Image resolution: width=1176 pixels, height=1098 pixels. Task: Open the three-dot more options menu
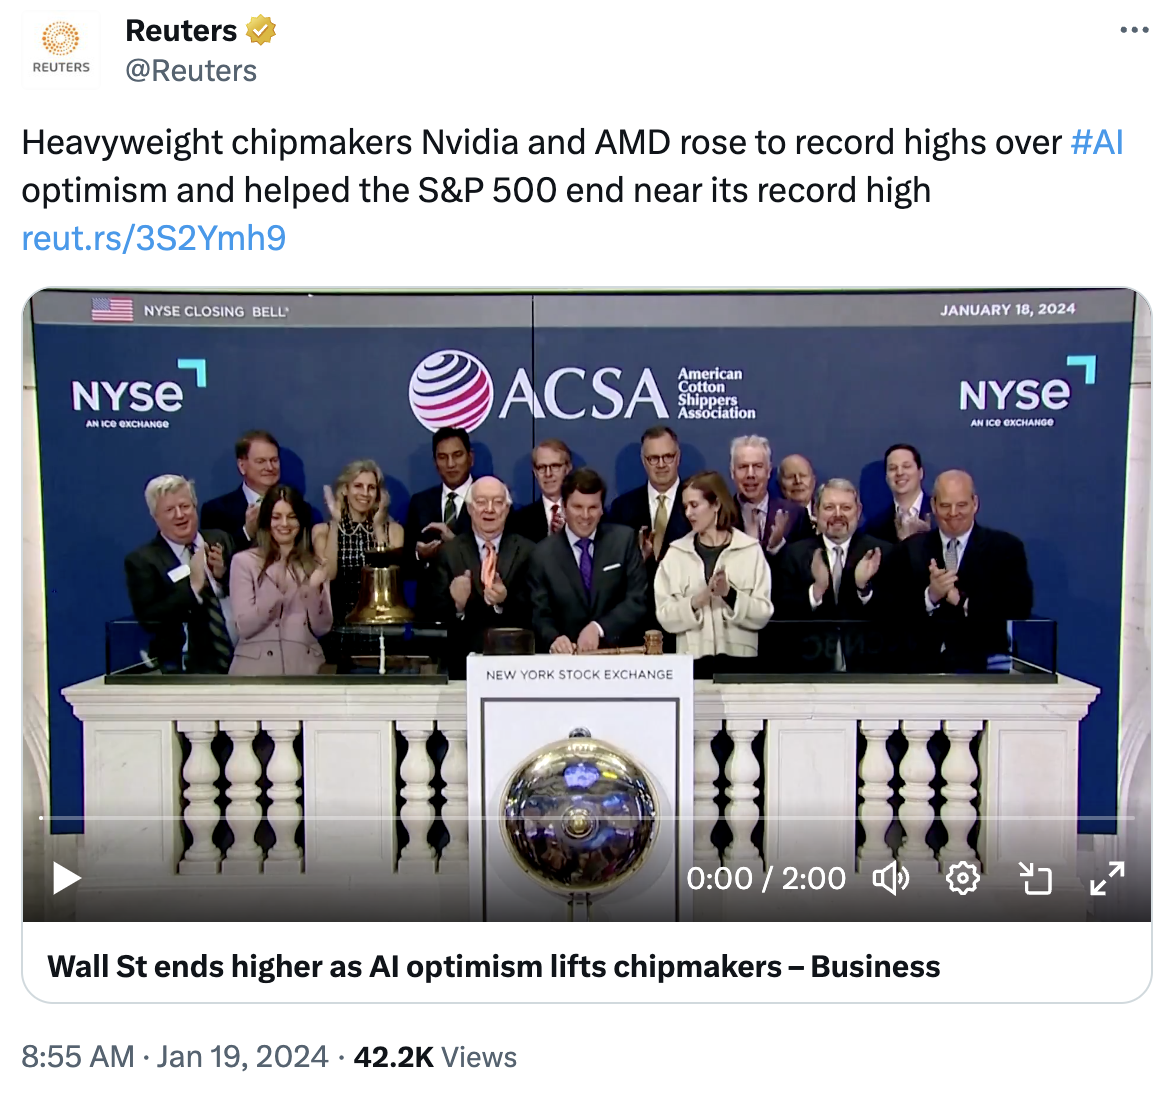point(1134,30)
